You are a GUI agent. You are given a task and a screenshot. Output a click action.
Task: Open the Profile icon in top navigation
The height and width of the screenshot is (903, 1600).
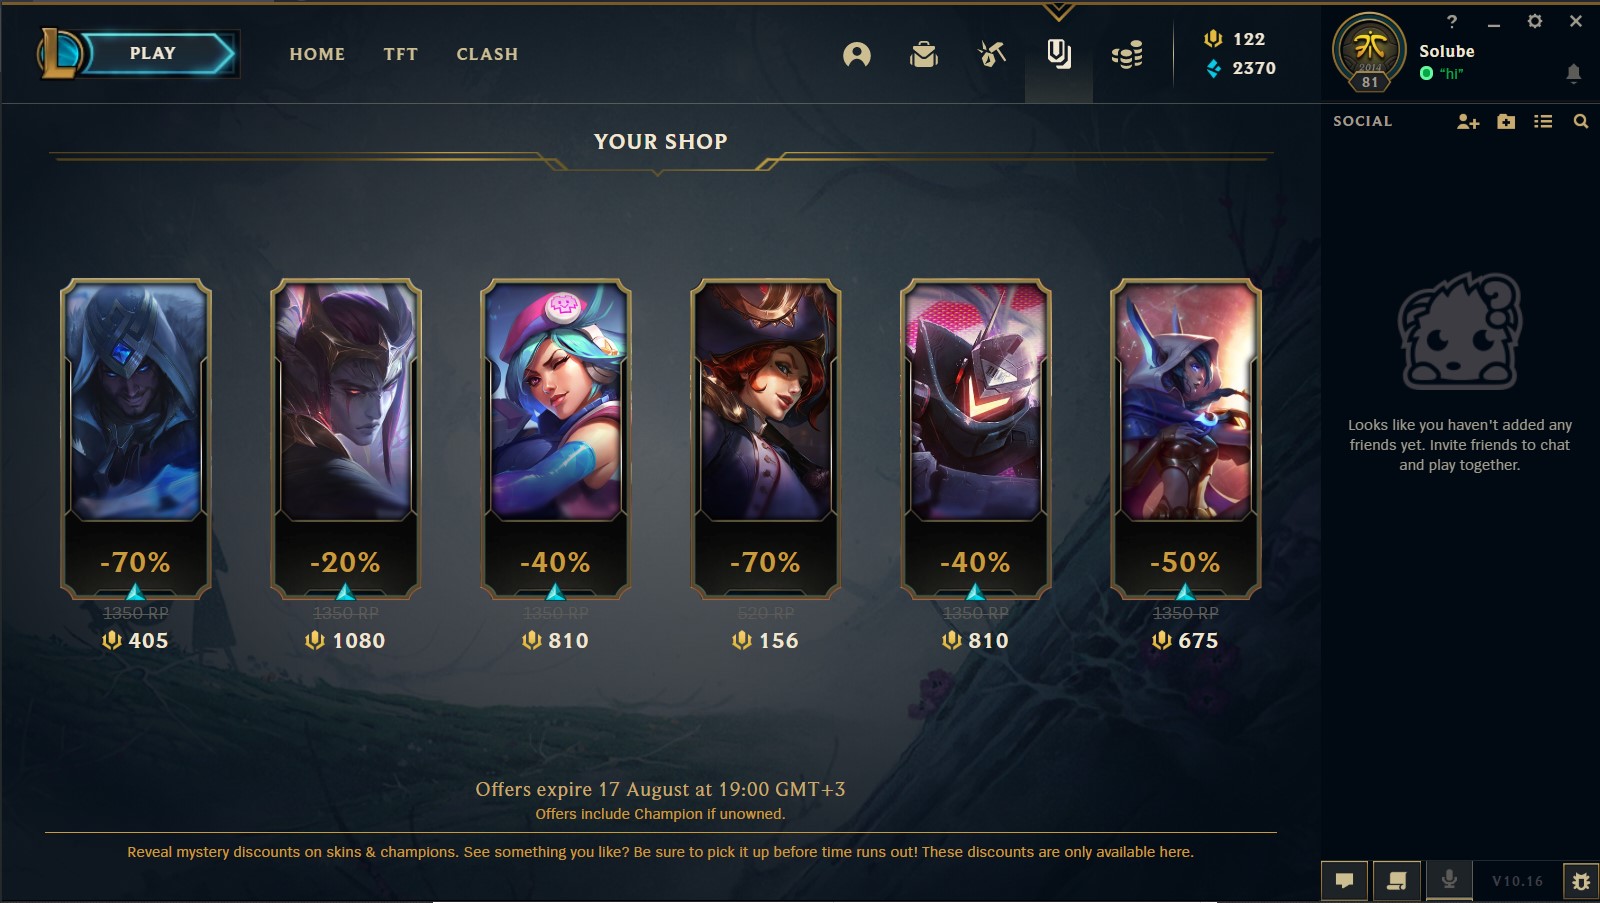857,54
